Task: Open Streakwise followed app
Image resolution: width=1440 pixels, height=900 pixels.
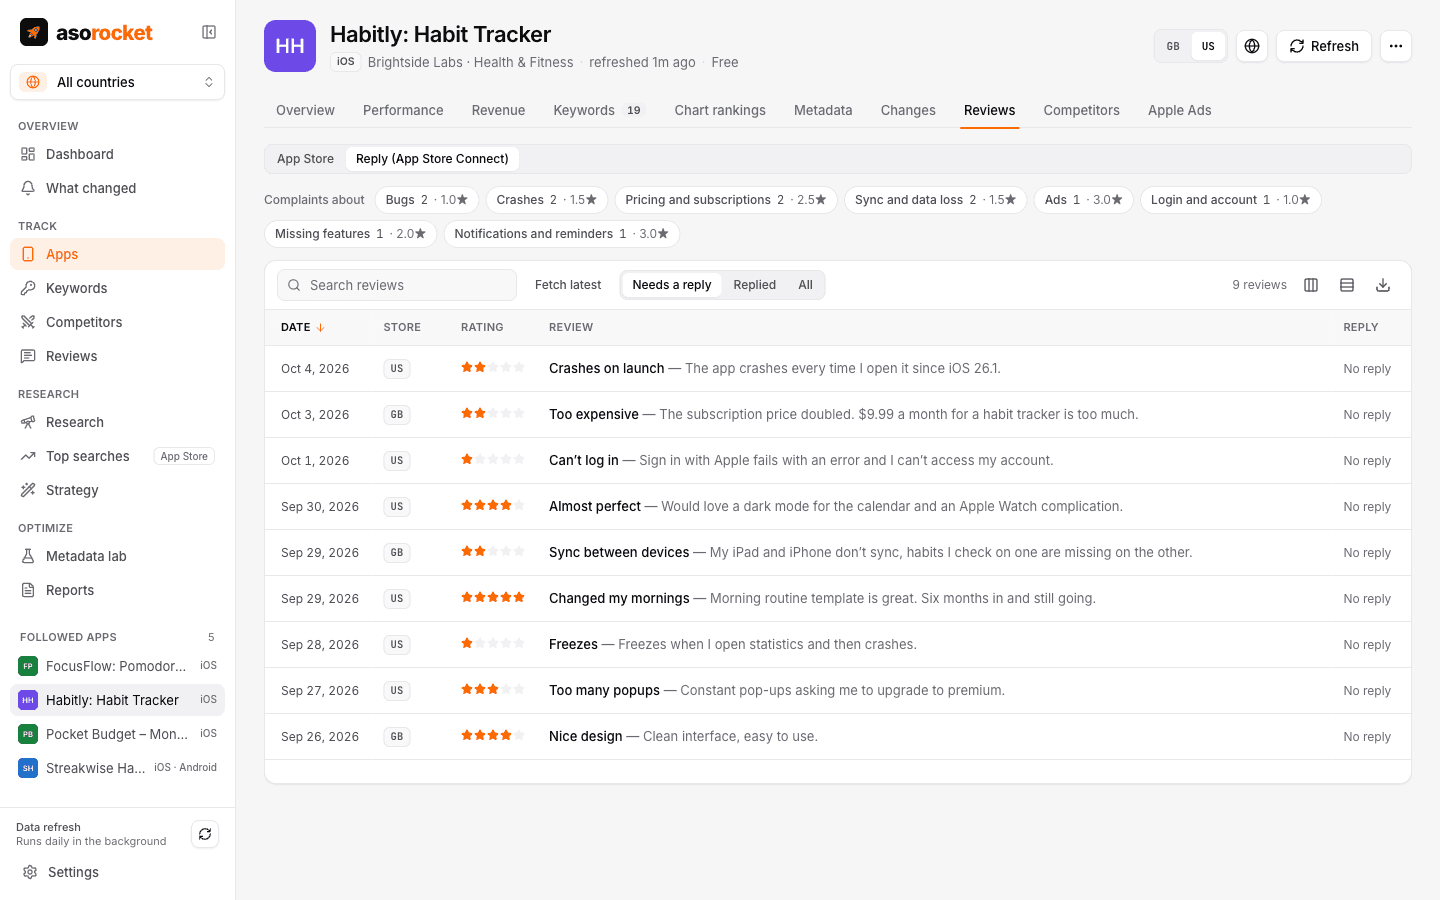Action: coord(117,768)
